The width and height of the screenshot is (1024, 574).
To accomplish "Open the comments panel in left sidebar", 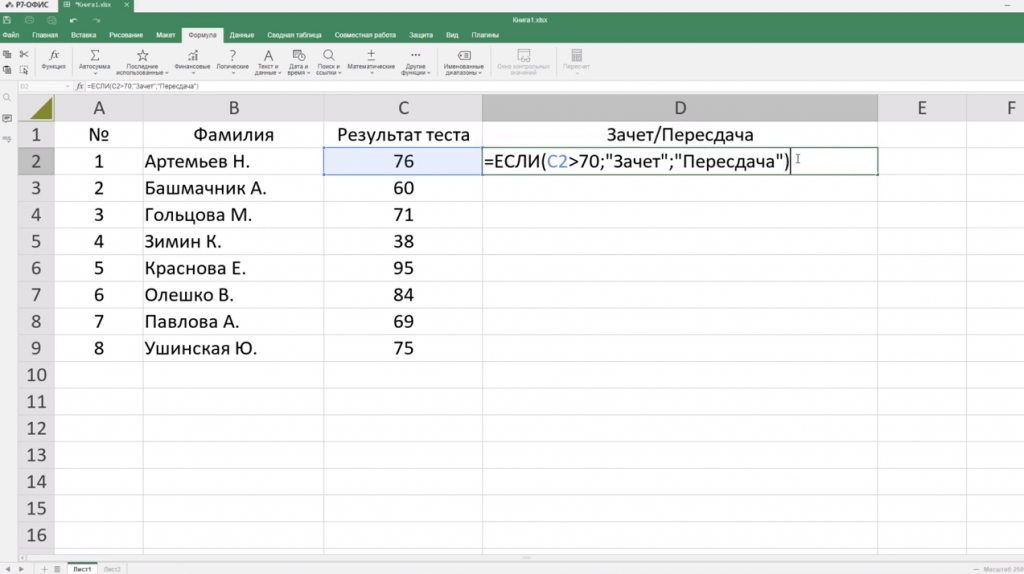I will 7,119.
